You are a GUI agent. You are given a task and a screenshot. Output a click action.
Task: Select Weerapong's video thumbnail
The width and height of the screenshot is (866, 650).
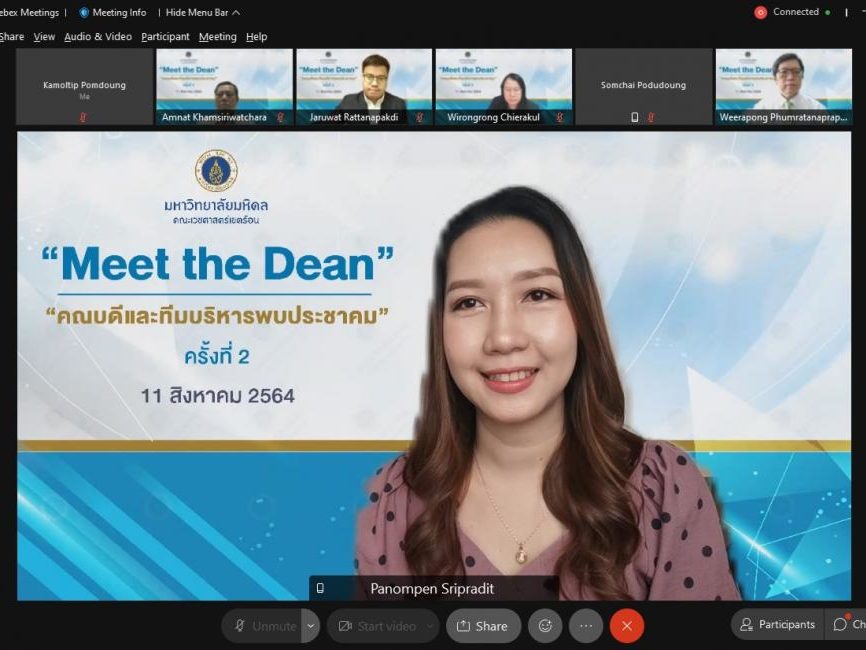tap(784, 86)
